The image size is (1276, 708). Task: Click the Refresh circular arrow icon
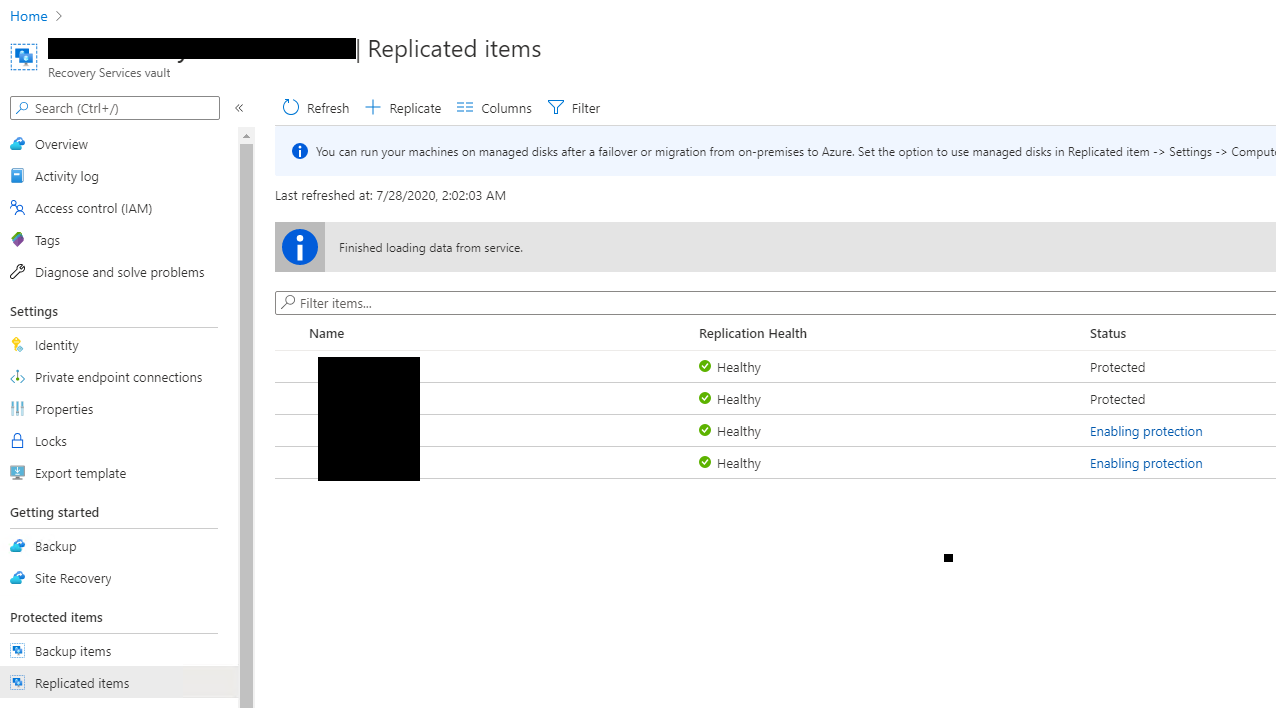[x=291, y=108]
